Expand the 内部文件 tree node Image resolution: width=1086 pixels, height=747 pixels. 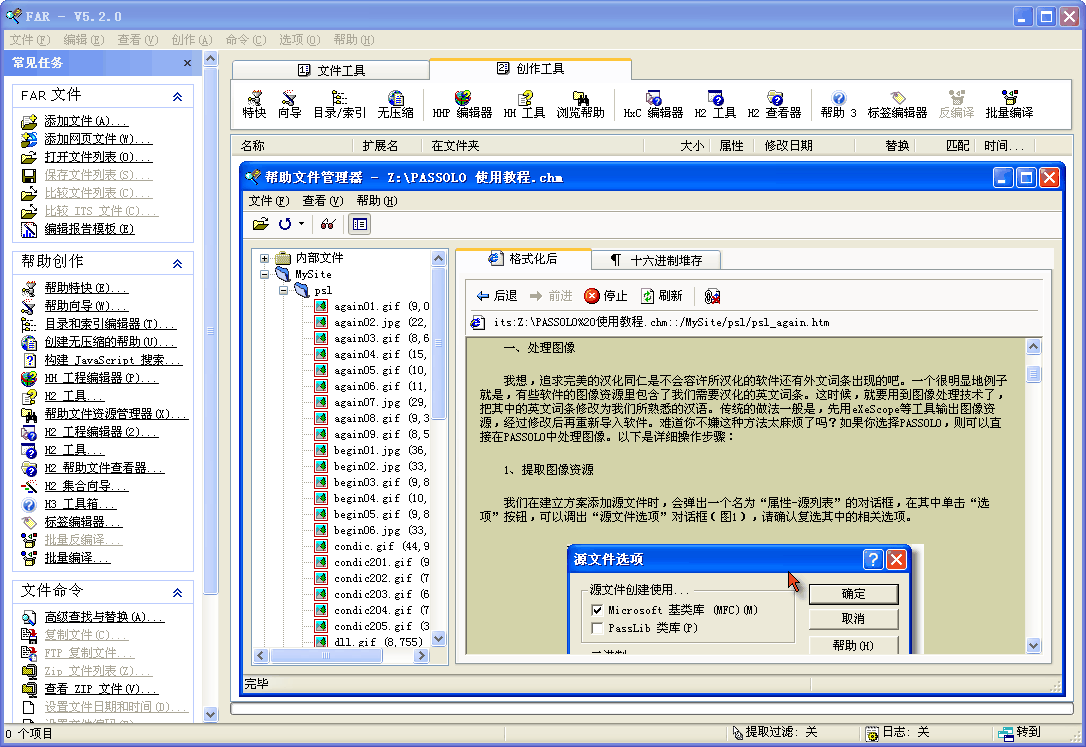[x=264, y=258]
